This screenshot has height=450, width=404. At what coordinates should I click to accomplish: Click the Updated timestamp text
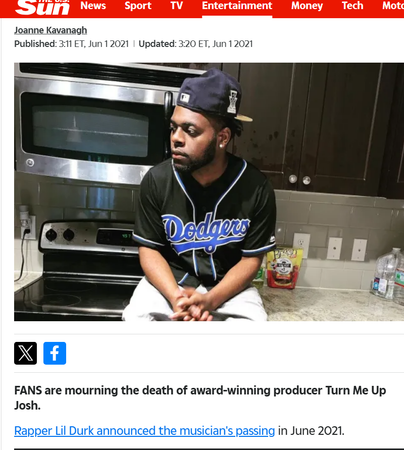click(x=196, y=44)
